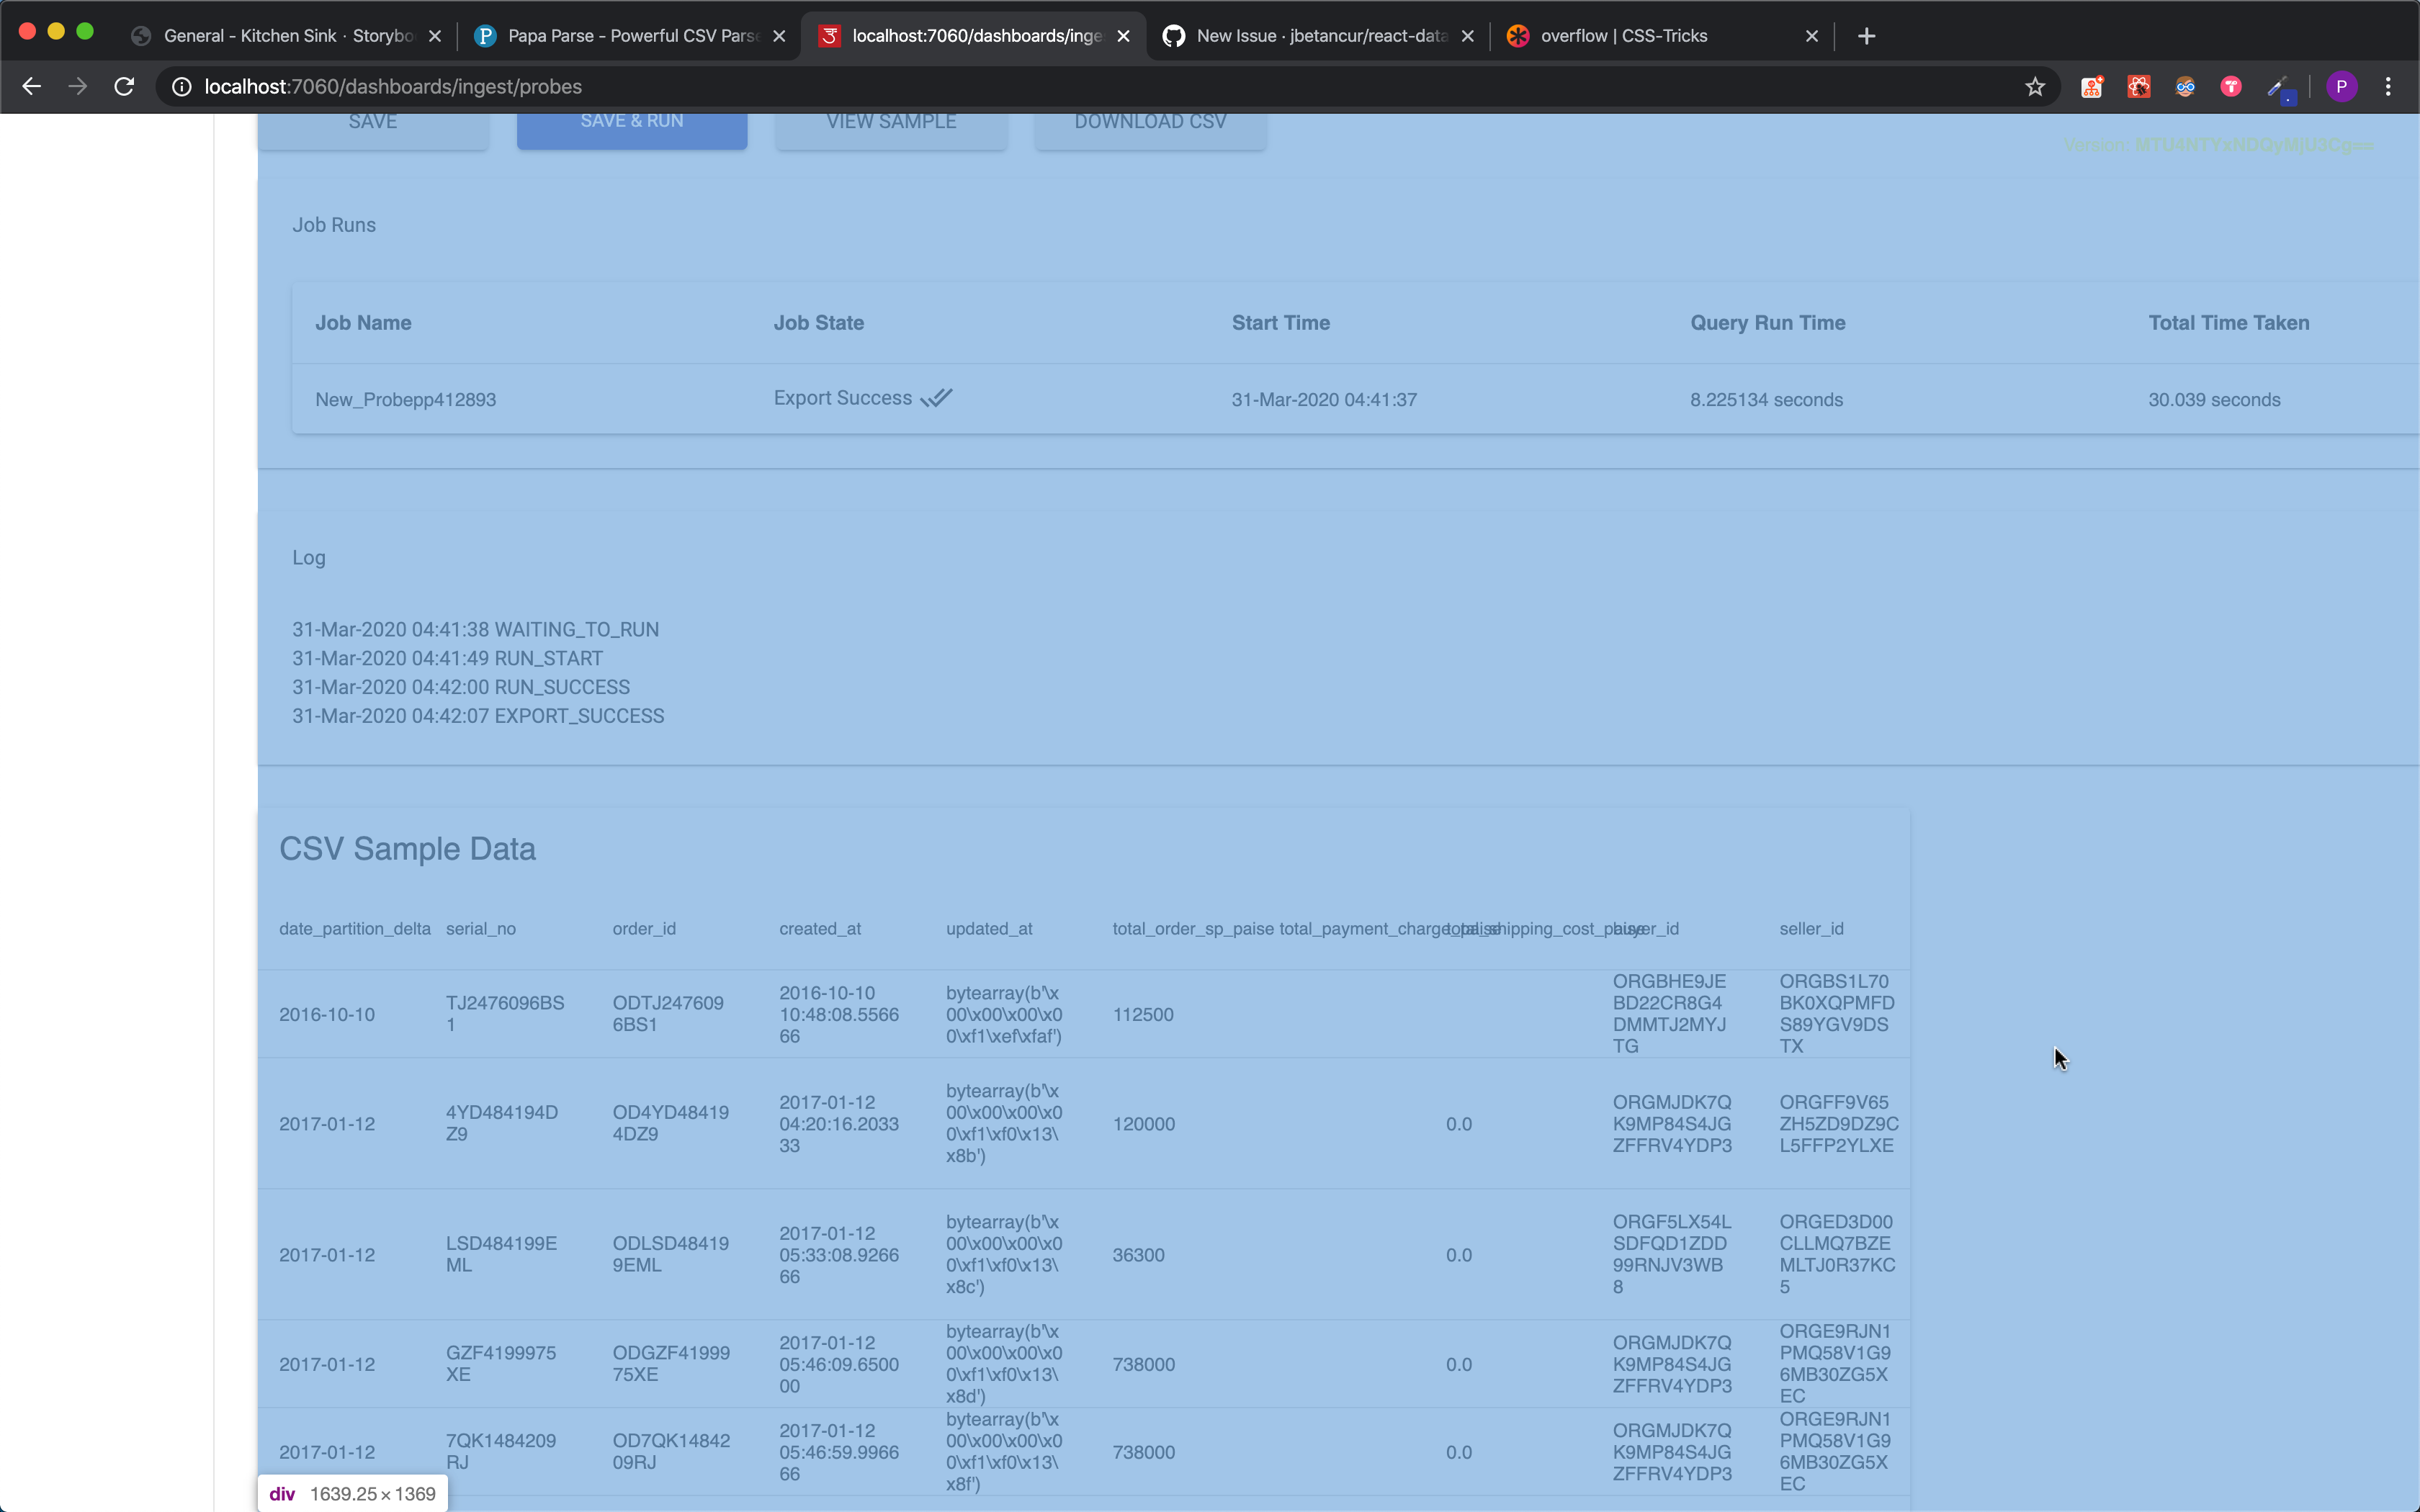Click the VIEW SAMPLE button
Viewport: 2420px width, 1512px height.
click(891, 128)
